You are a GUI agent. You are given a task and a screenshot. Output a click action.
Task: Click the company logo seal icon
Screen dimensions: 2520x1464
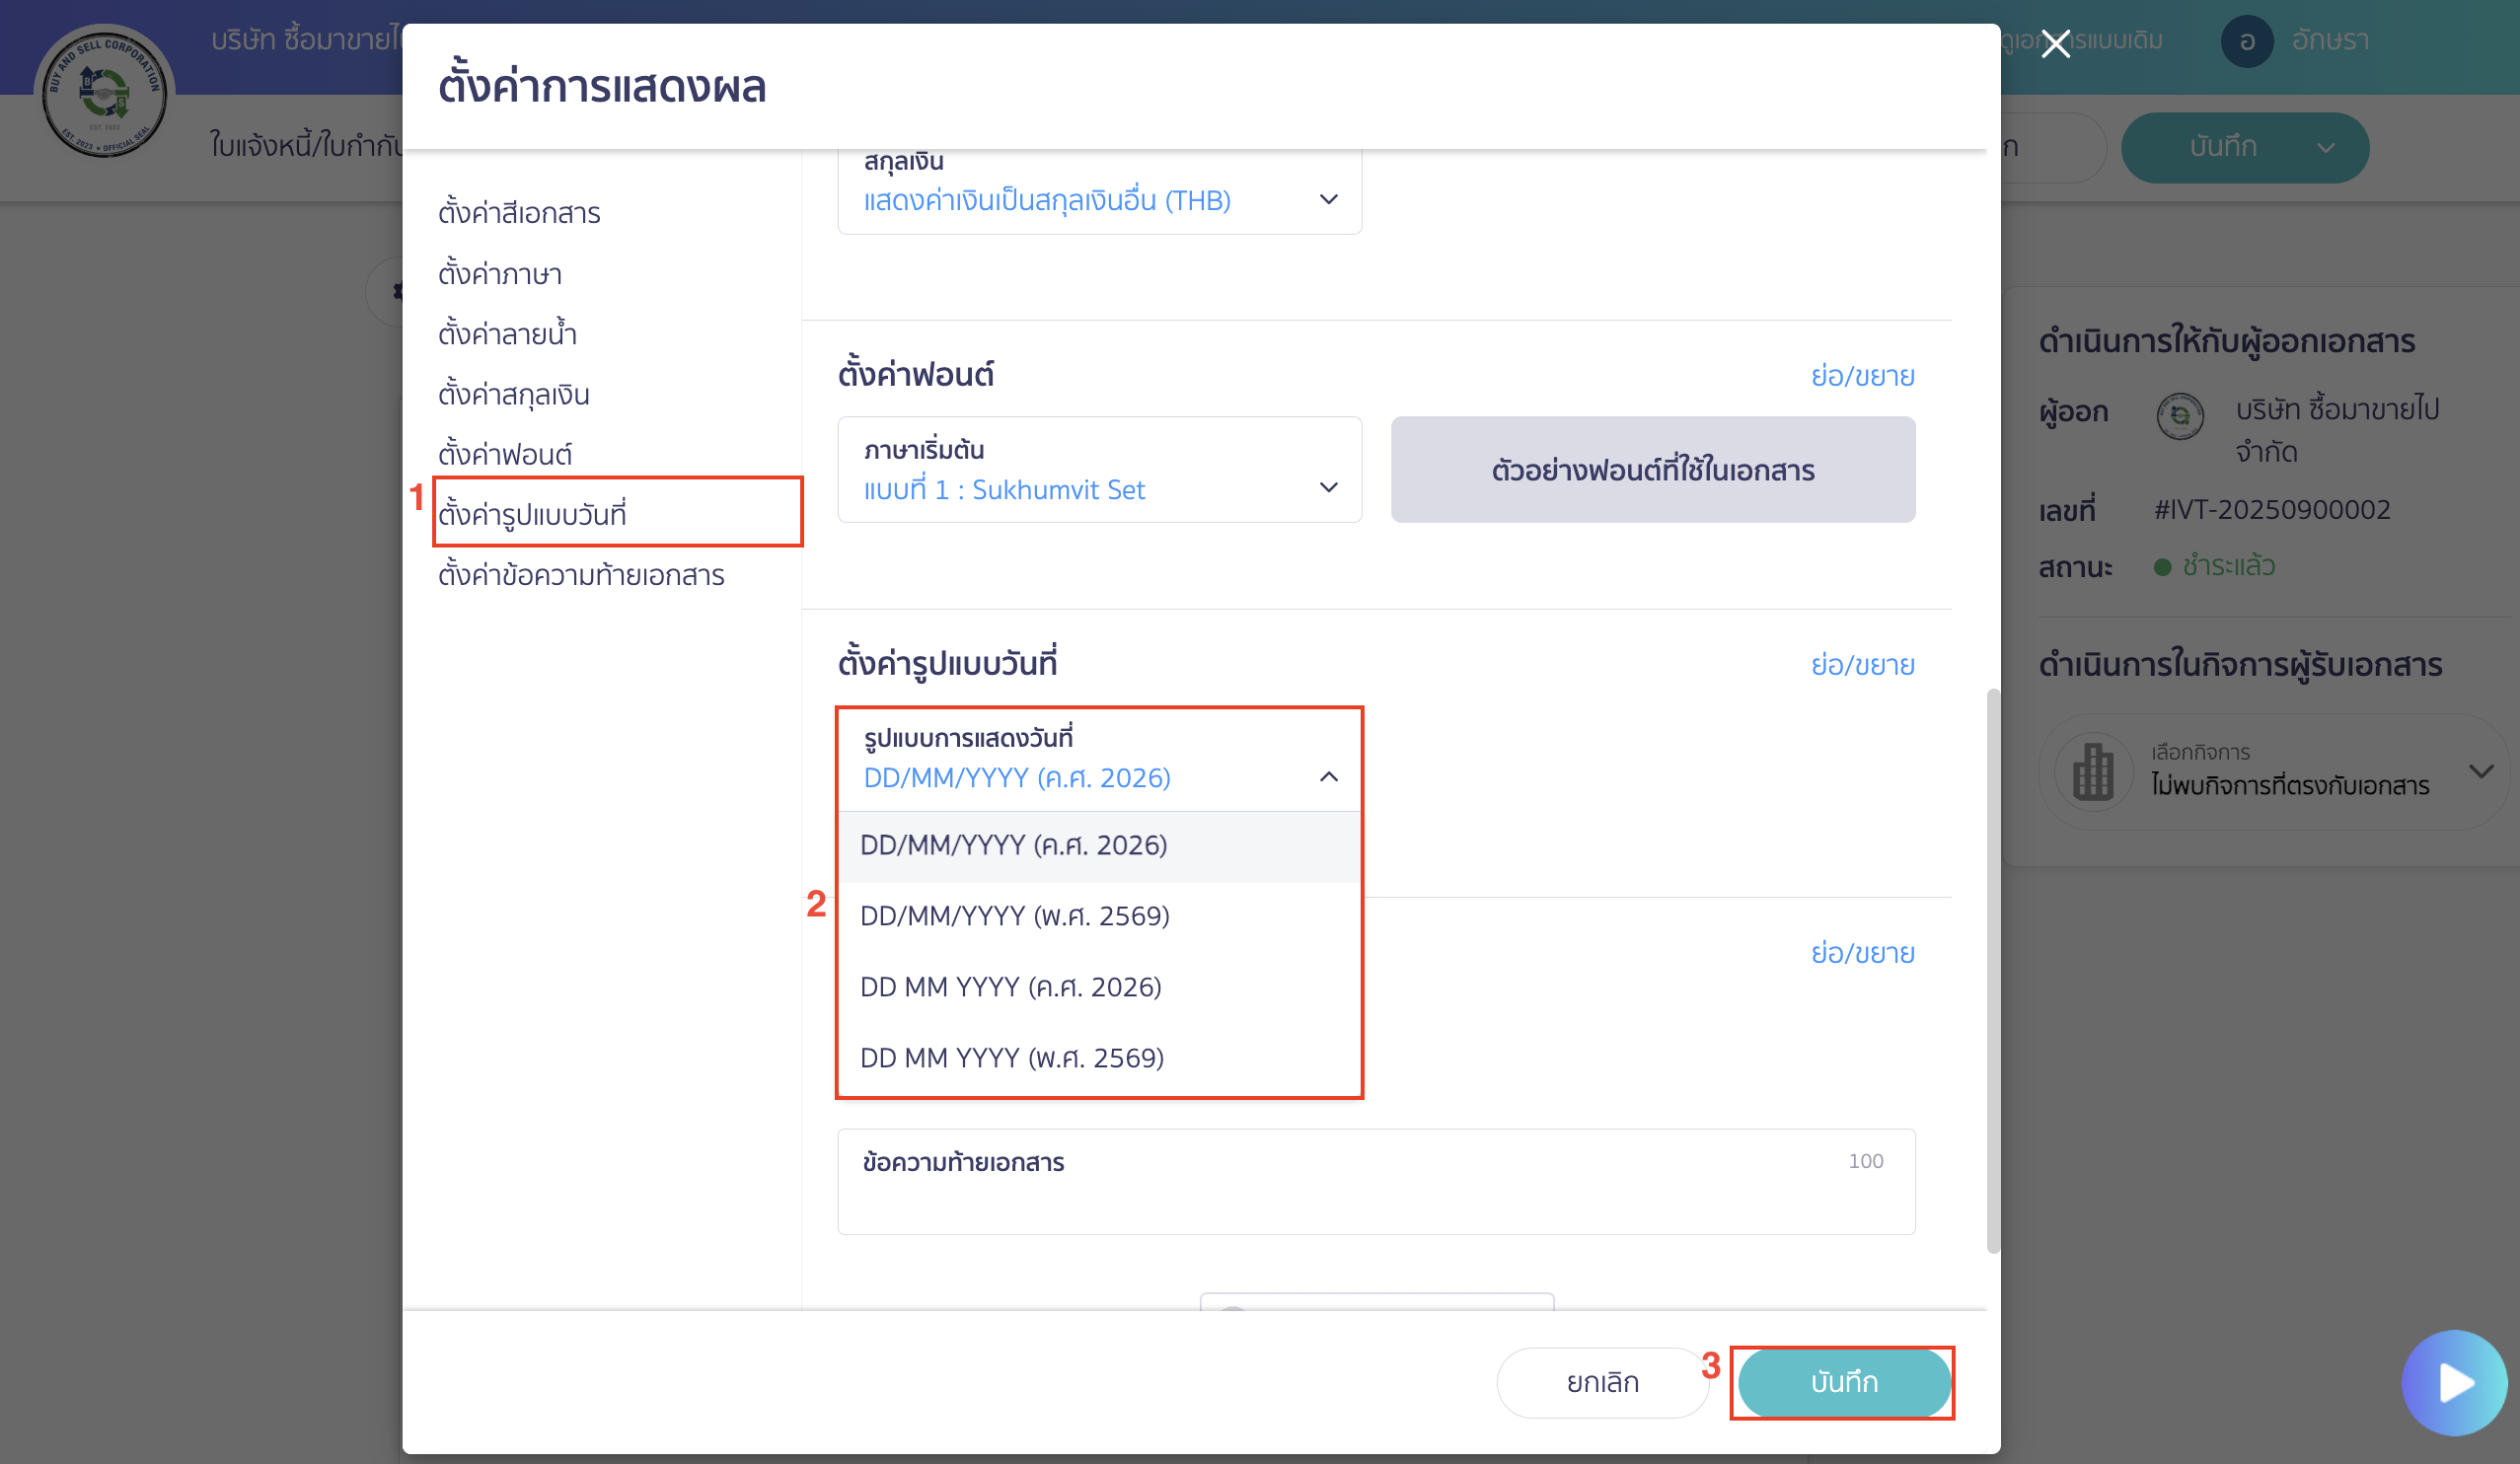tap(105, 93)
